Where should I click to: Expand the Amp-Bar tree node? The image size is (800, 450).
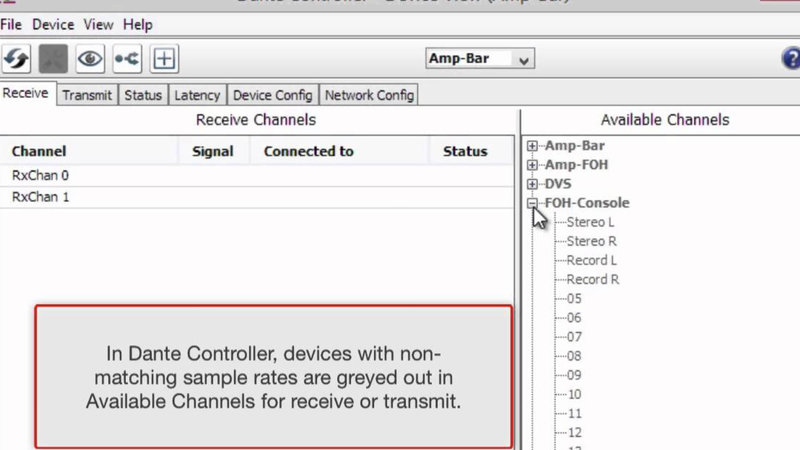[532, 146]
